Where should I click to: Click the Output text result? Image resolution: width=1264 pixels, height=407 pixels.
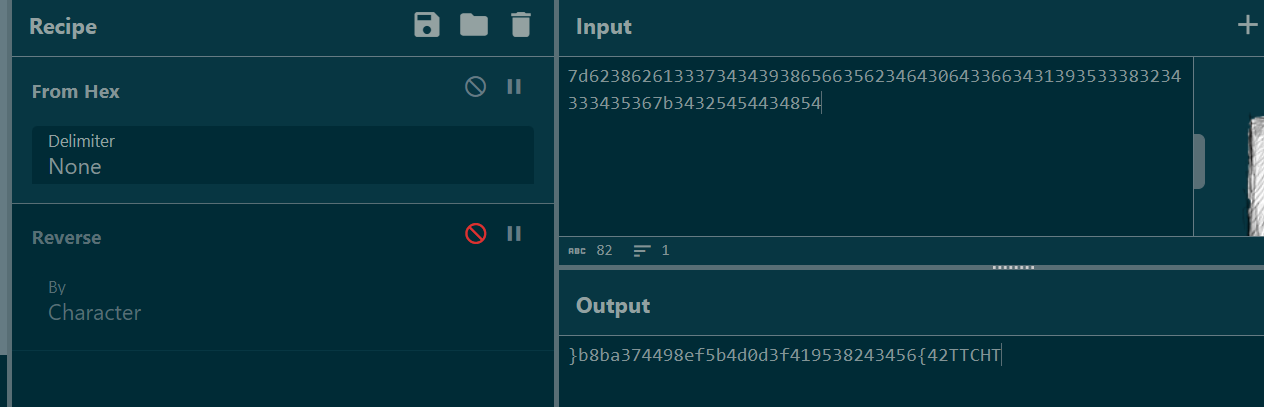coord(784,355)
